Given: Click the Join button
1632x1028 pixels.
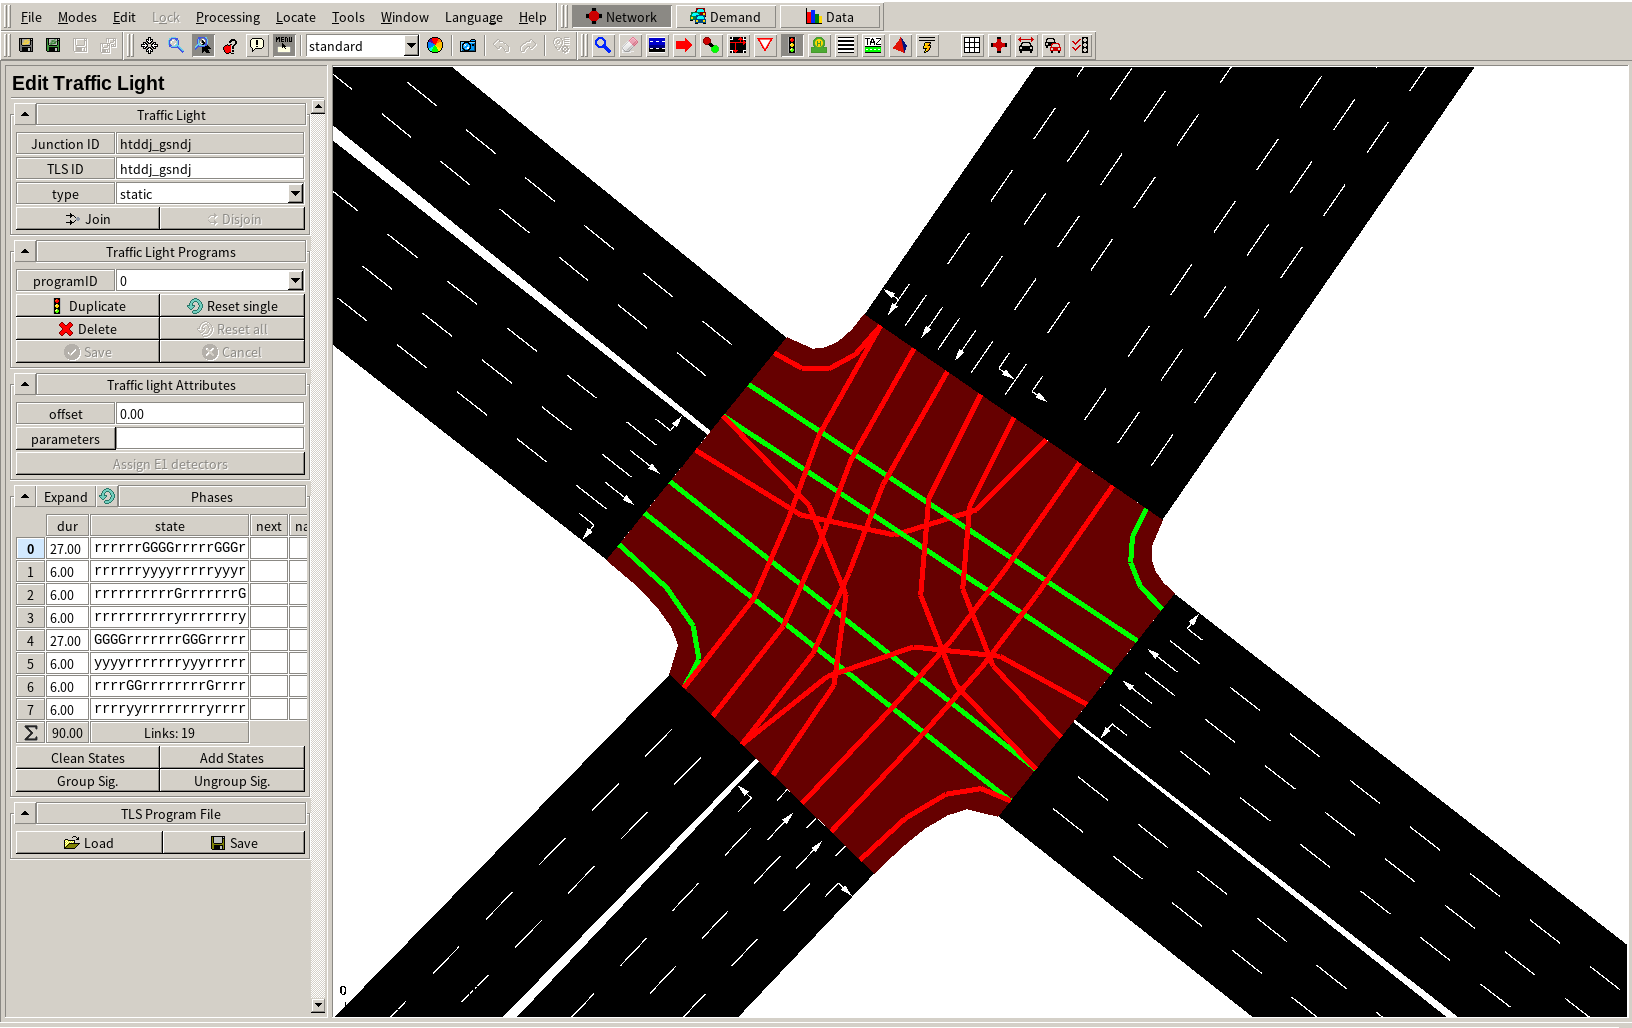Looking at the screenshot, I should point(88,219).
